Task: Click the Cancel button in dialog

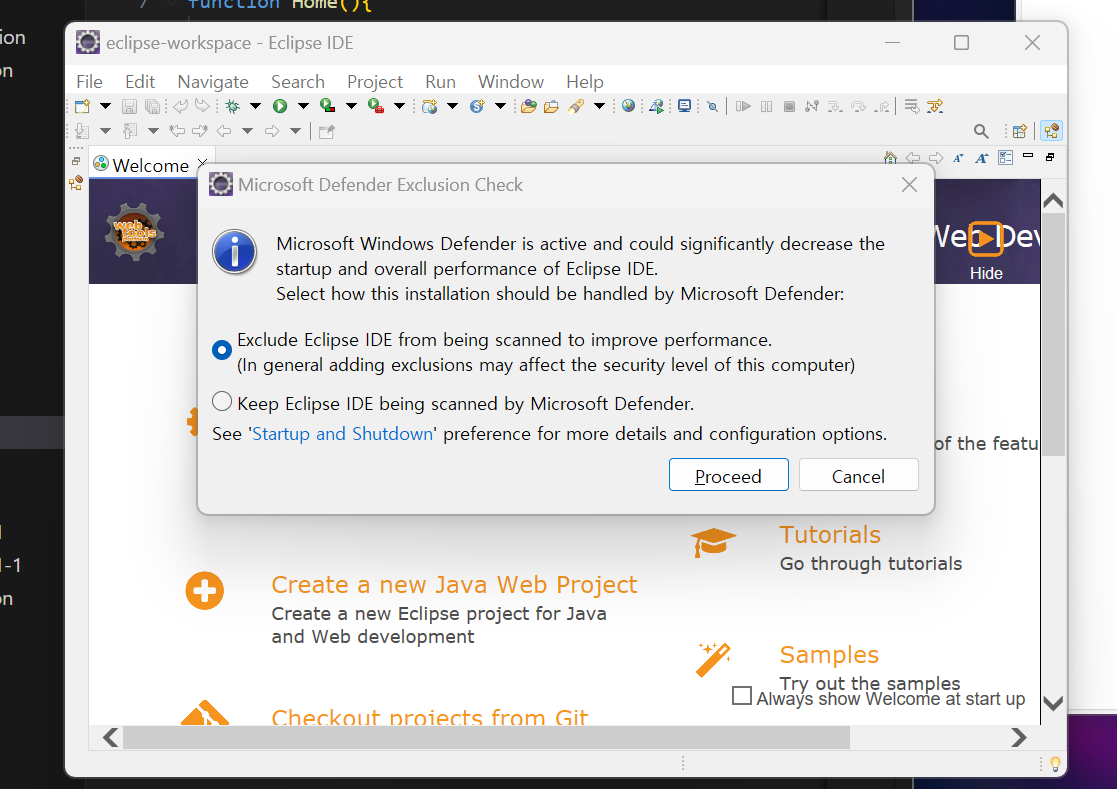Action: pyautogui.click(x=858, y=475)
